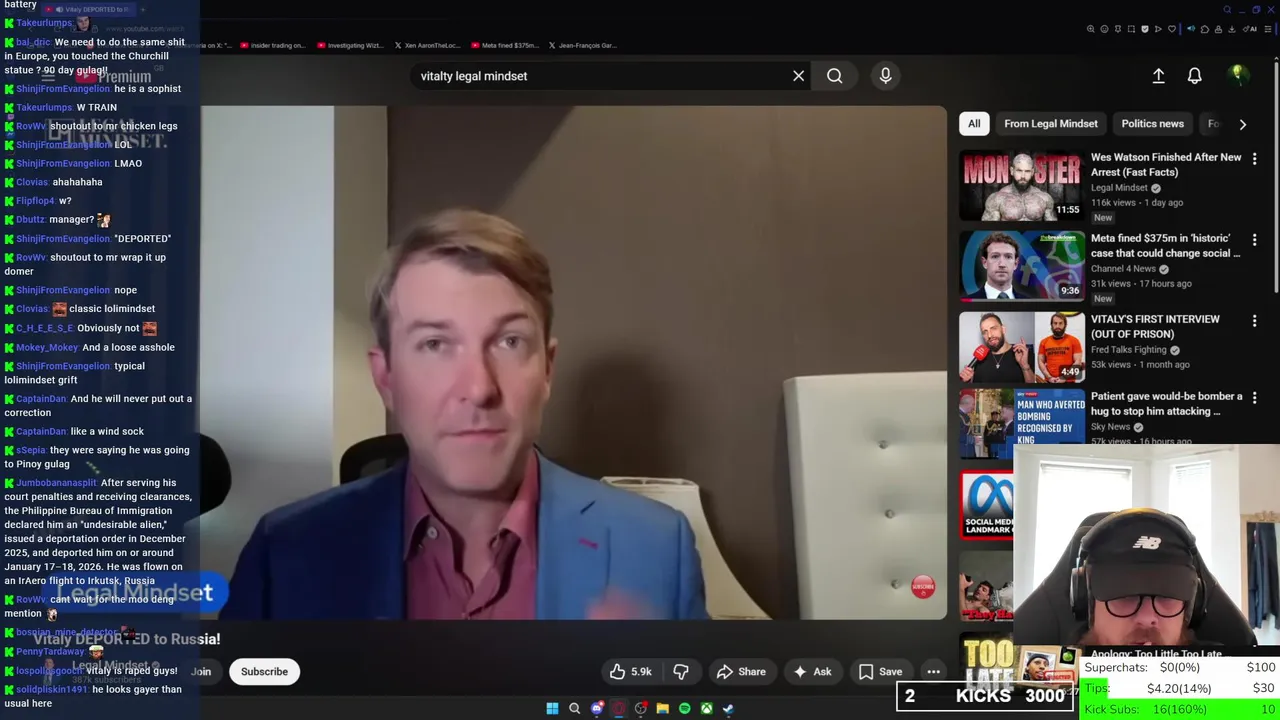The image size is (1280, 720).
Task: Like the video showing 5.9k likes
Action: (631, 672)
